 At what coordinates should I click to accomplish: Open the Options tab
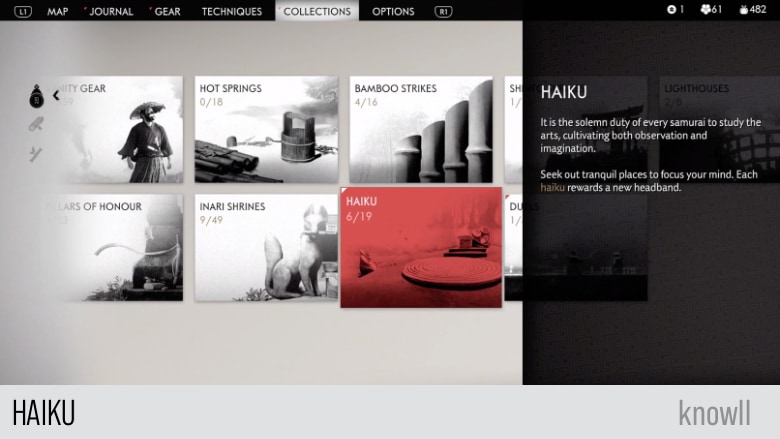(393, 11)
